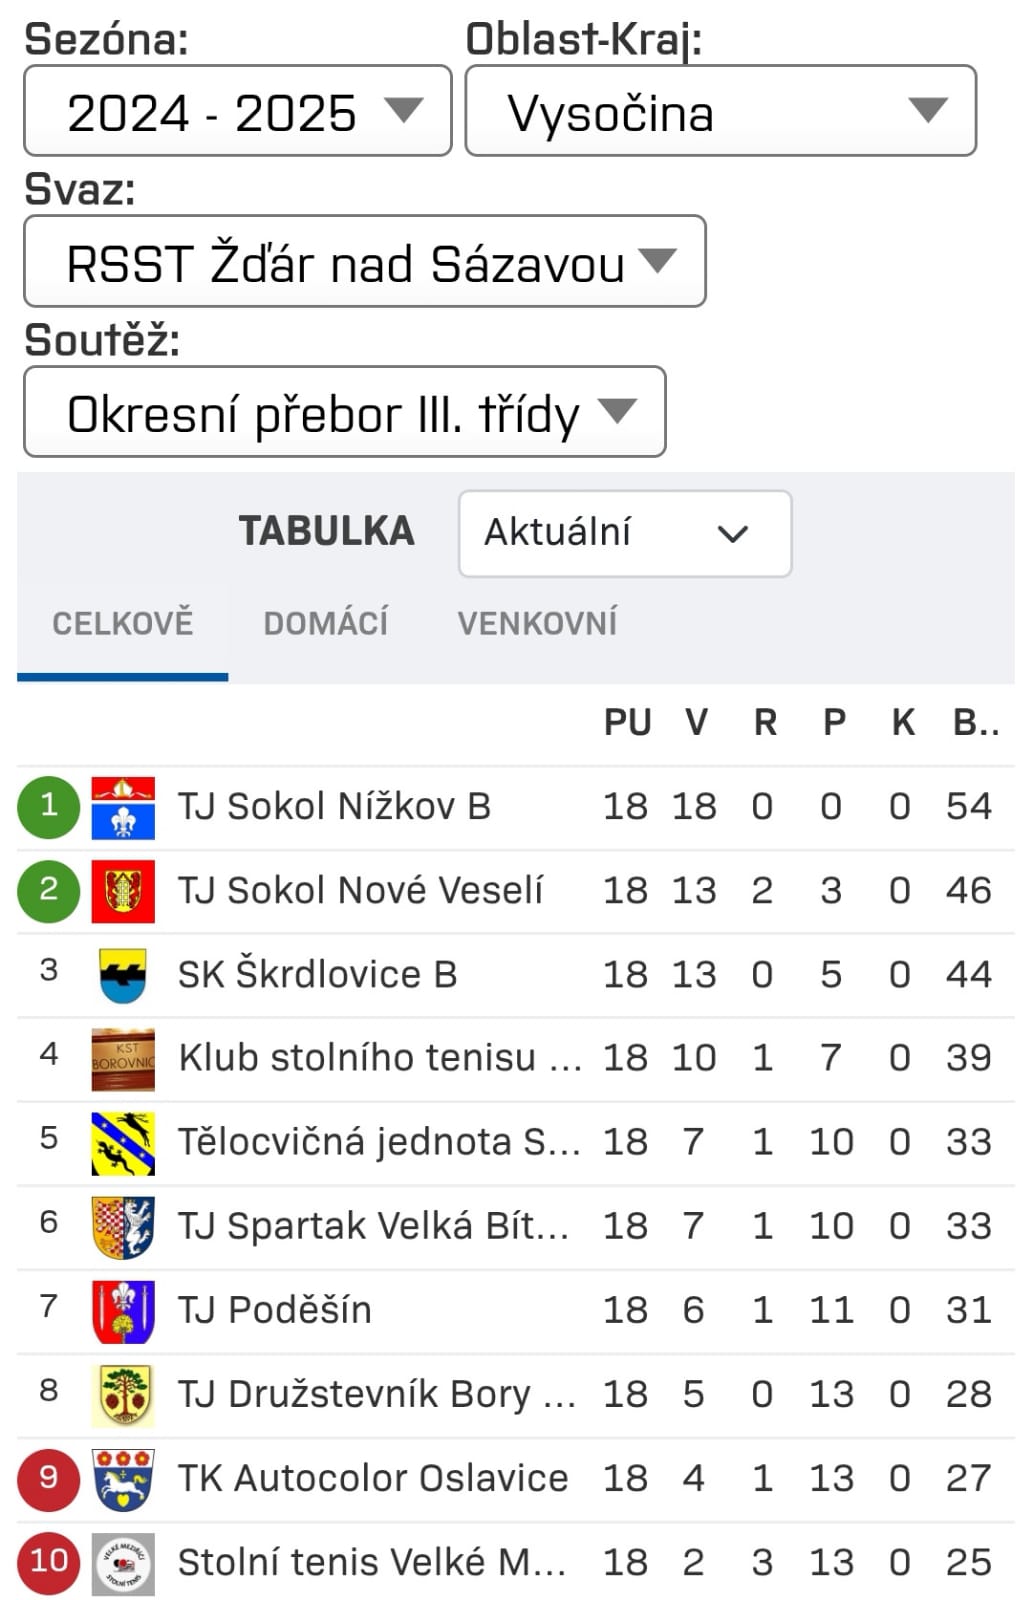Image resolution: width=1032 pixels, height=1600 pixels.
Task: Click the Stolní tenis Velké Meziříčí round logo
Action: [x=123, y=1563]
